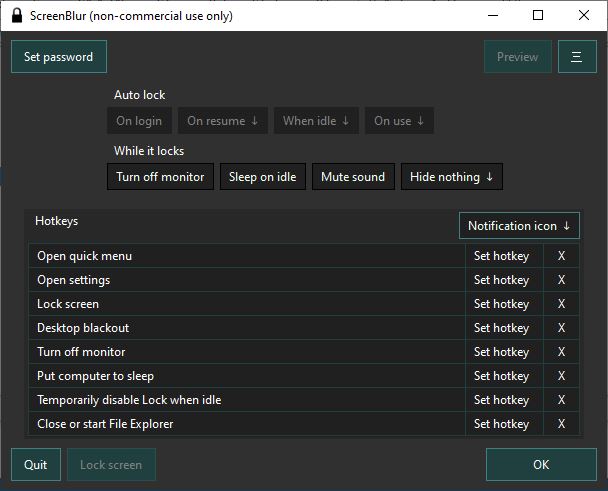Click the lock icon in title bar
Viewport: 608px width, 491px height.
coord(17,16)
